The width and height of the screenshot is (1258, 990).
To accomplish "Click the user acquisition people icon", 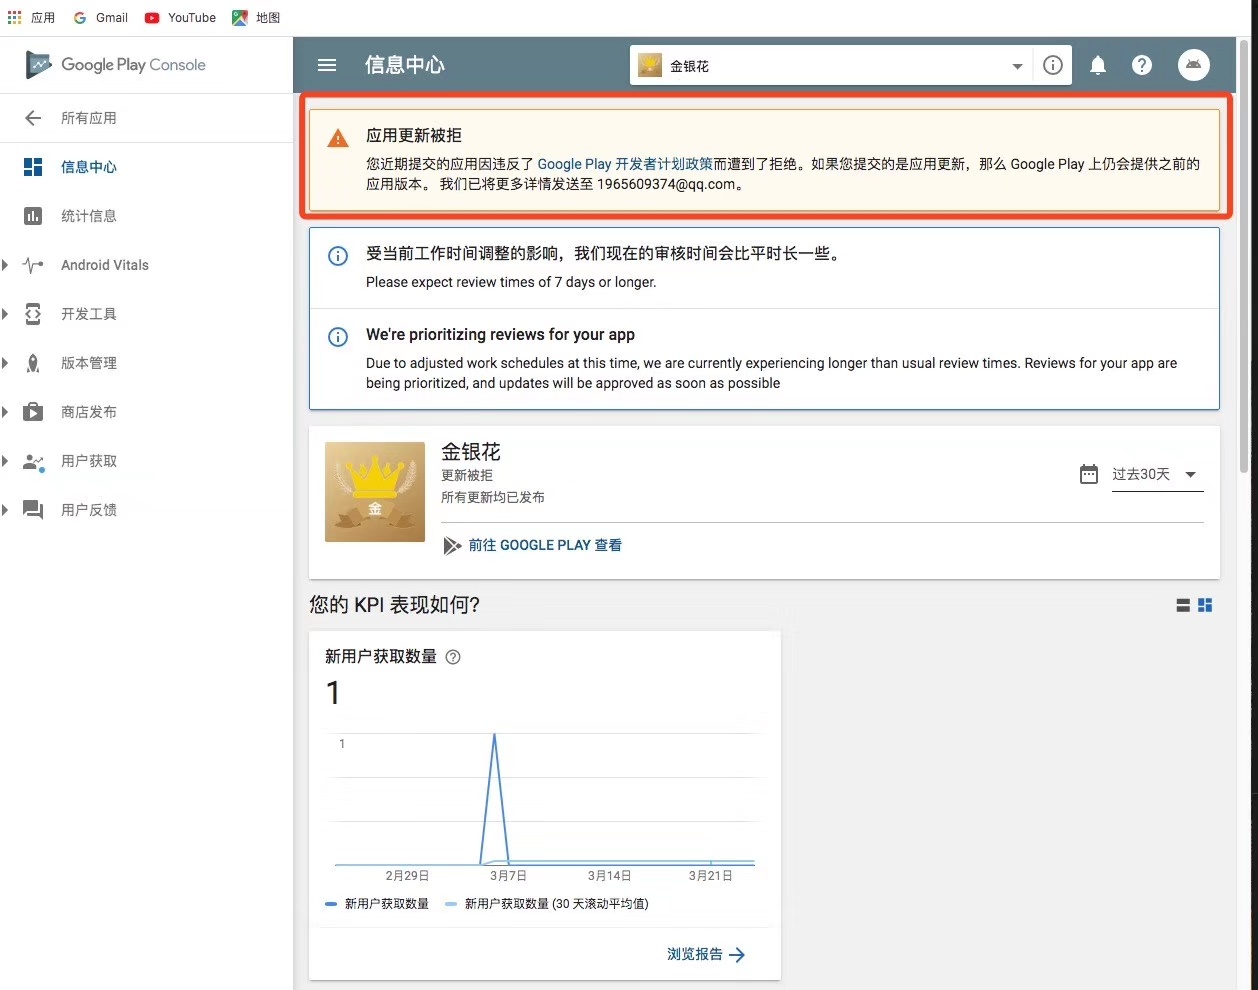I will click(33, 461).
